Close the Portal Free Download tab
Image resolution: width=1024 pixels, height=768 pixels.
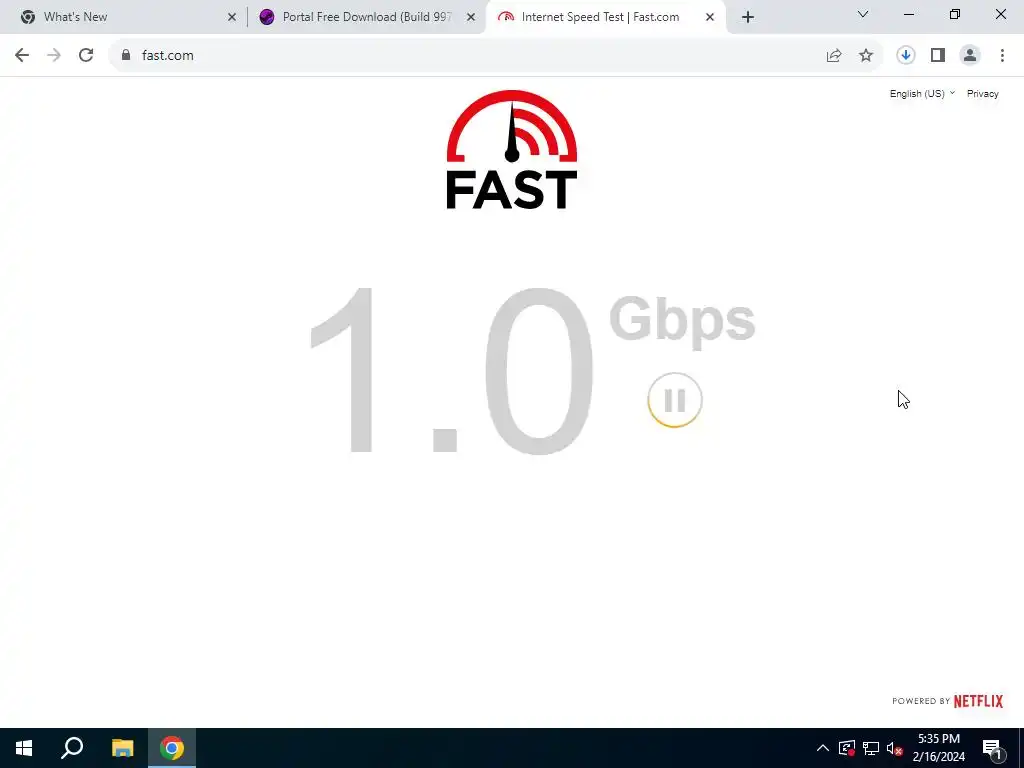(x=471, y=17)
